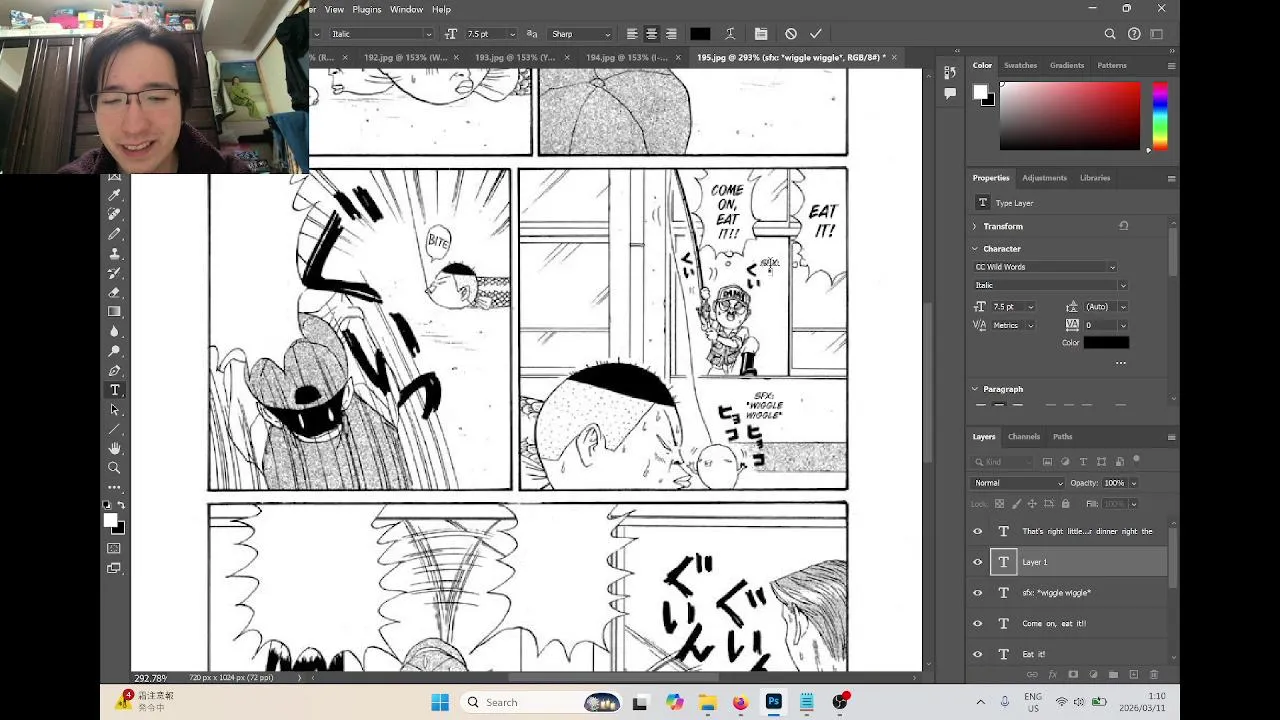Select the Clone Stamp tool

point(114,254)
